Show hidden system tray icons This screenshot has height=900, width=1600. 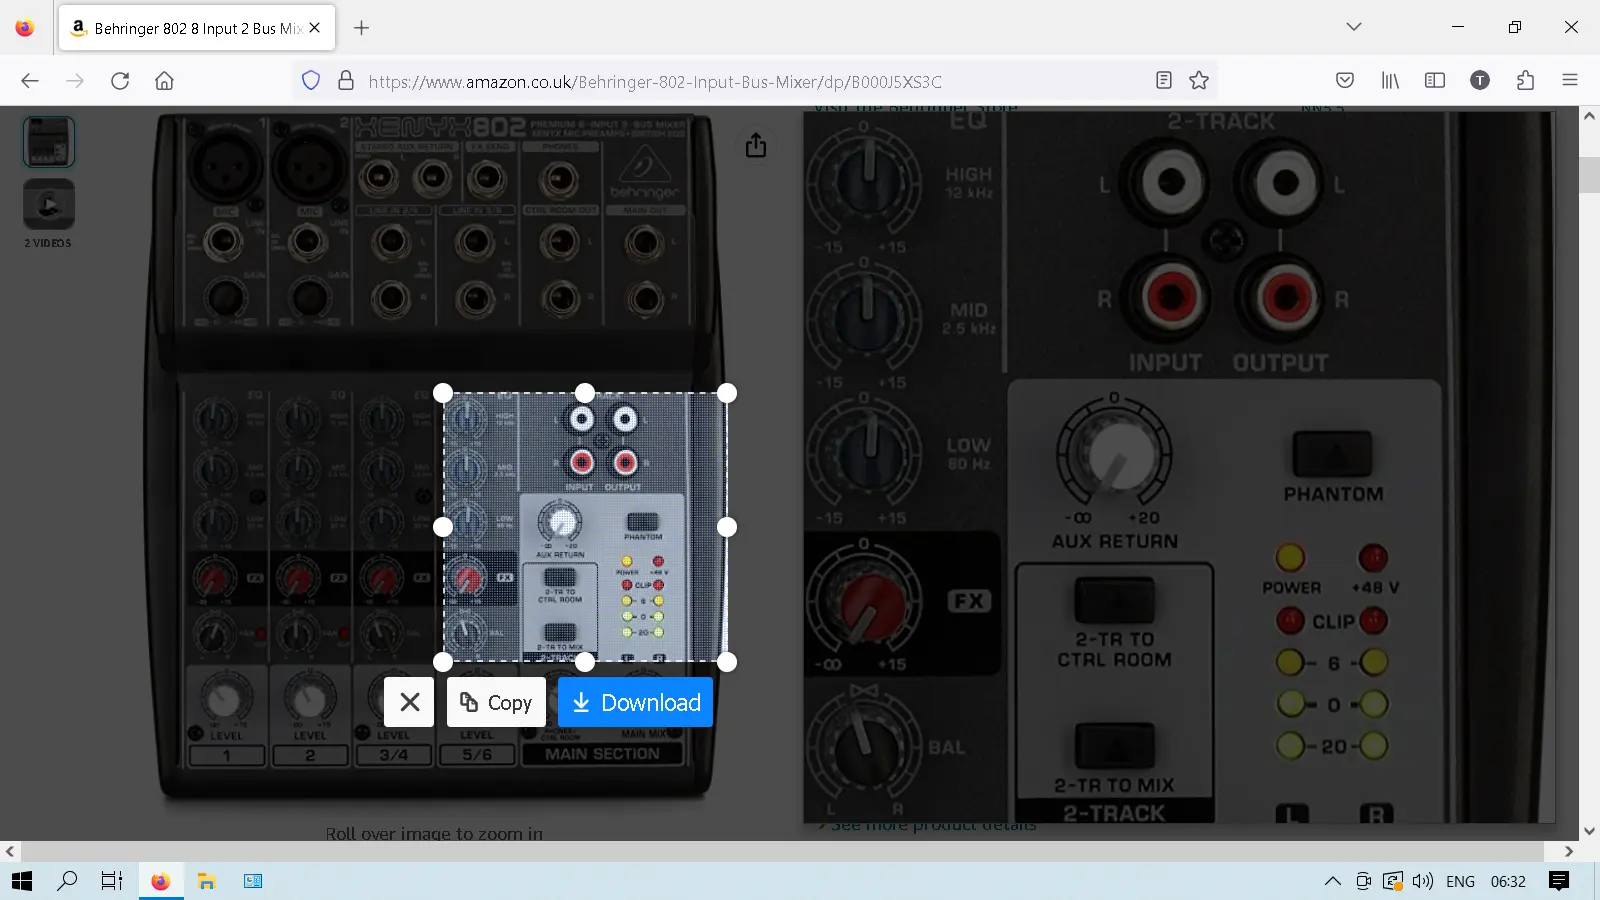click(1332, 881)
